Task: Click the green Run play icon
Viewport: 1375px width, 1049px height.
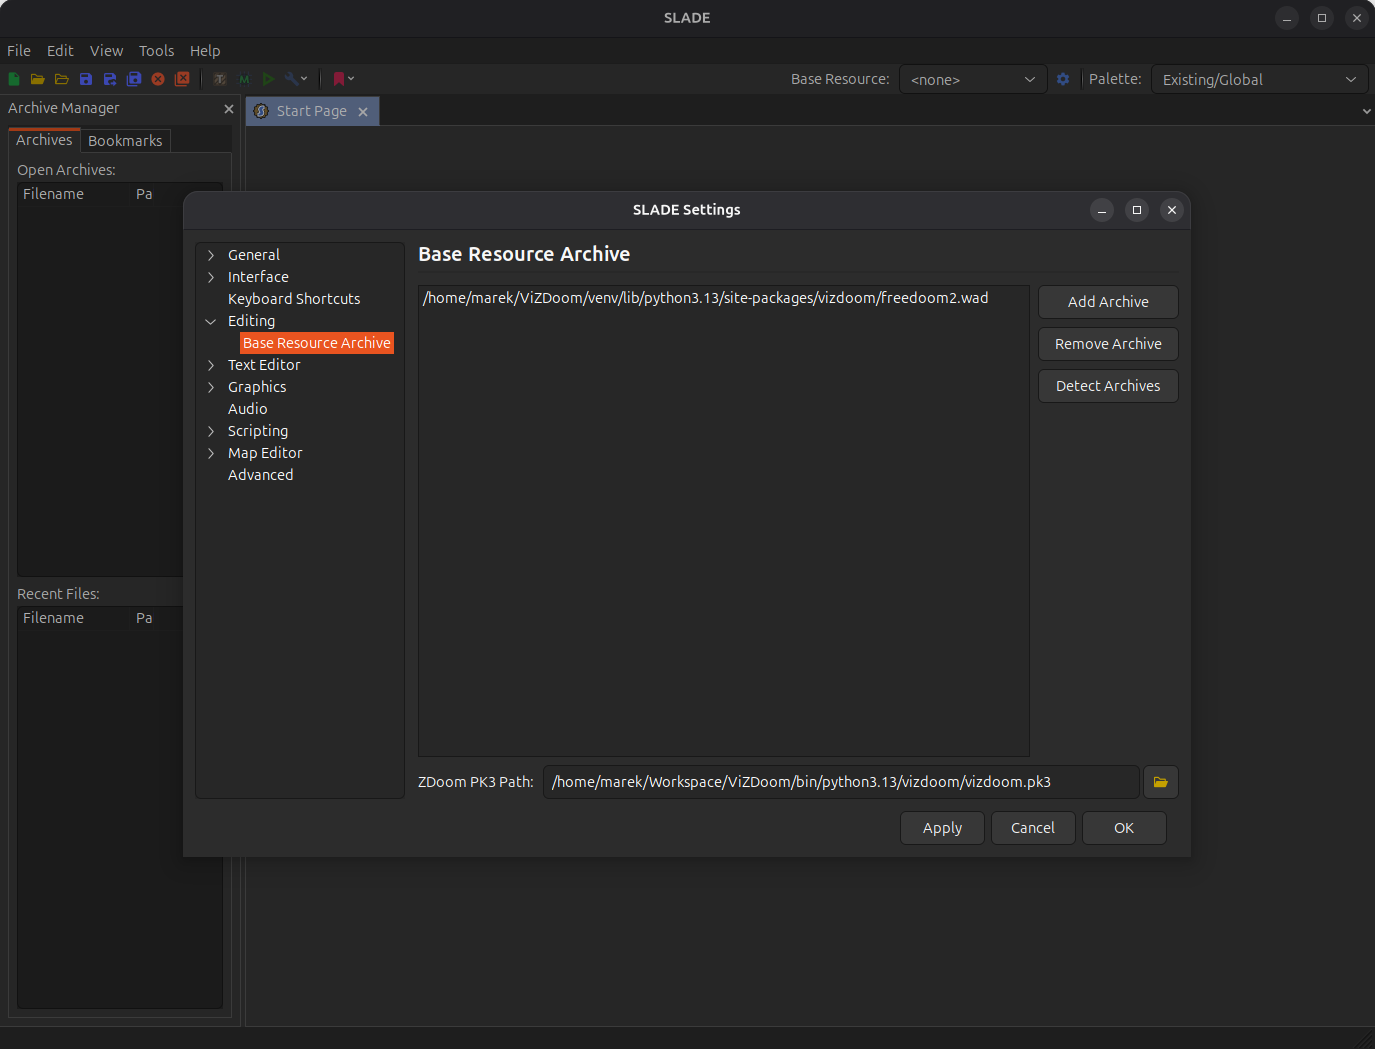Action: pos(268,79)
